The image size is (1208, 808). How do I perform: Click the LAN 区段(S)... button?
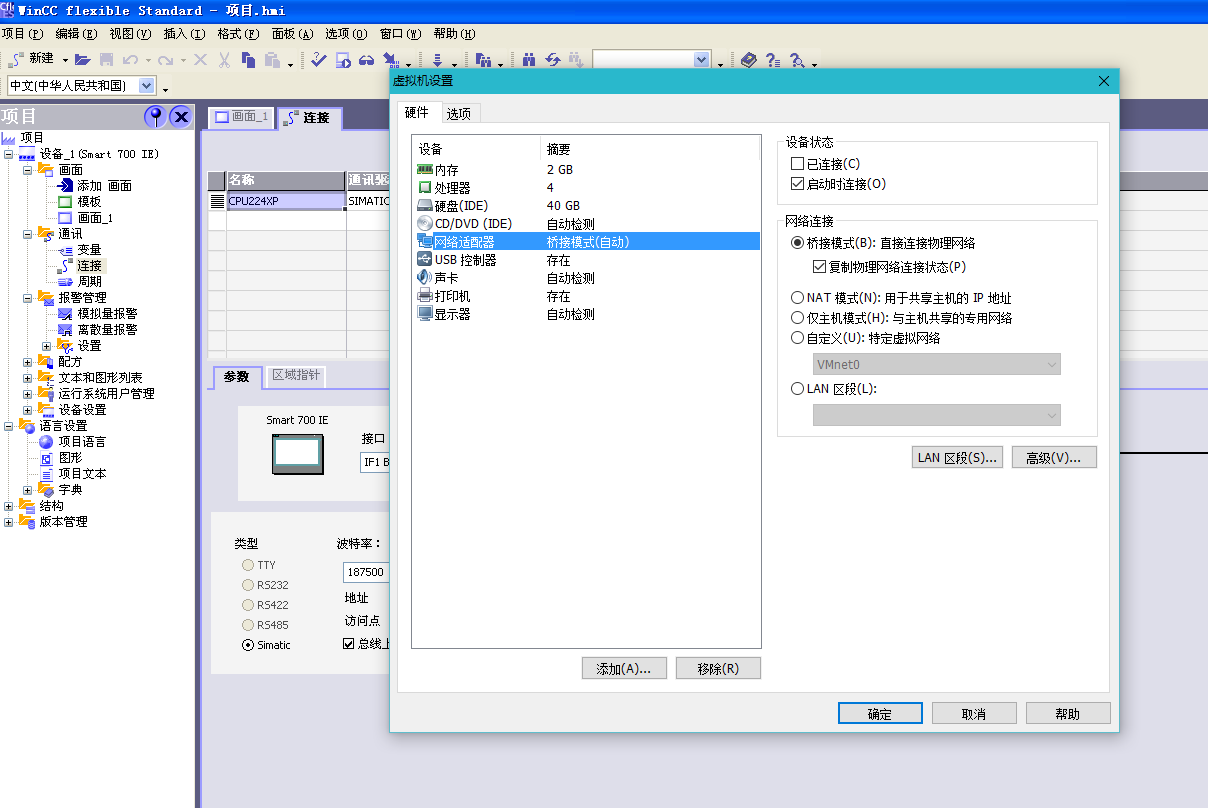[958, 457]
